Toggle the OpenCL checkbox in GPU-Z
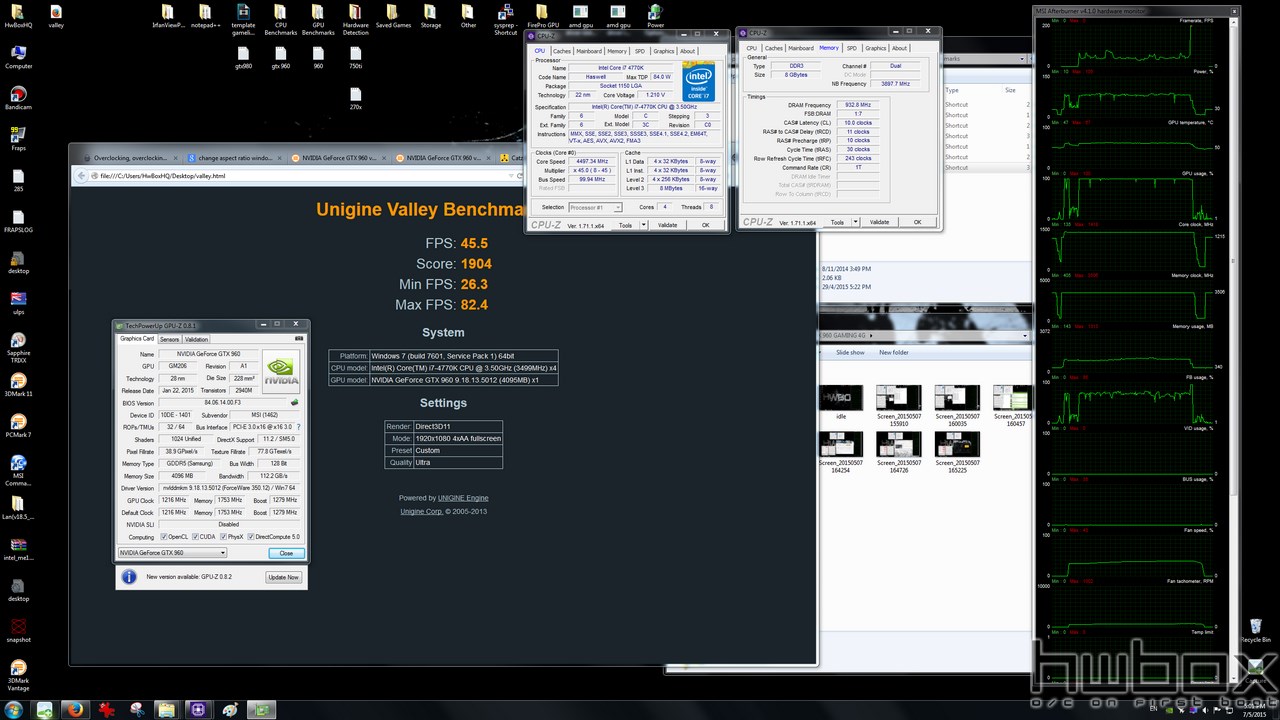Screen dimensions: 1280x720 point(166,537)
